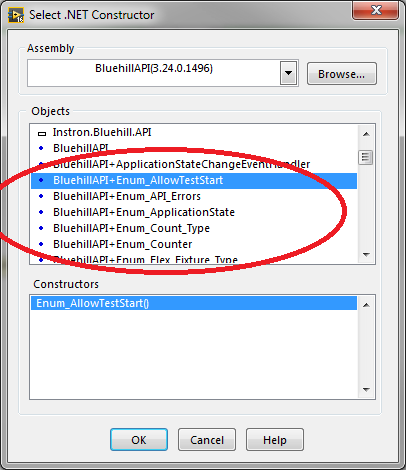Select BluehillAPI+Enum_AllowTestStart in Objects list
This screenshot has width=406, height=470.
point(194,180)
